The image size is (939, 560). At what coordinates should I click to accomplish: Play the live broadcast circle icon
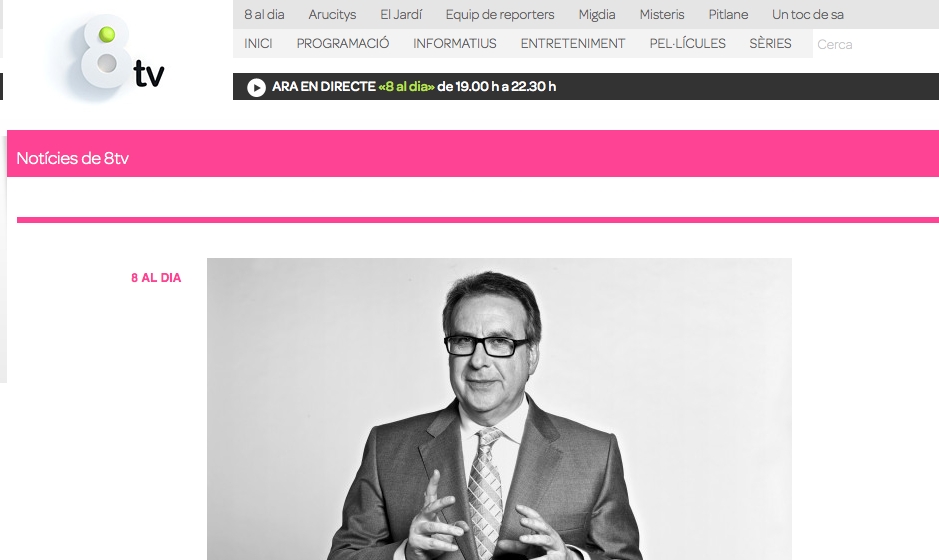pos(256,87)
